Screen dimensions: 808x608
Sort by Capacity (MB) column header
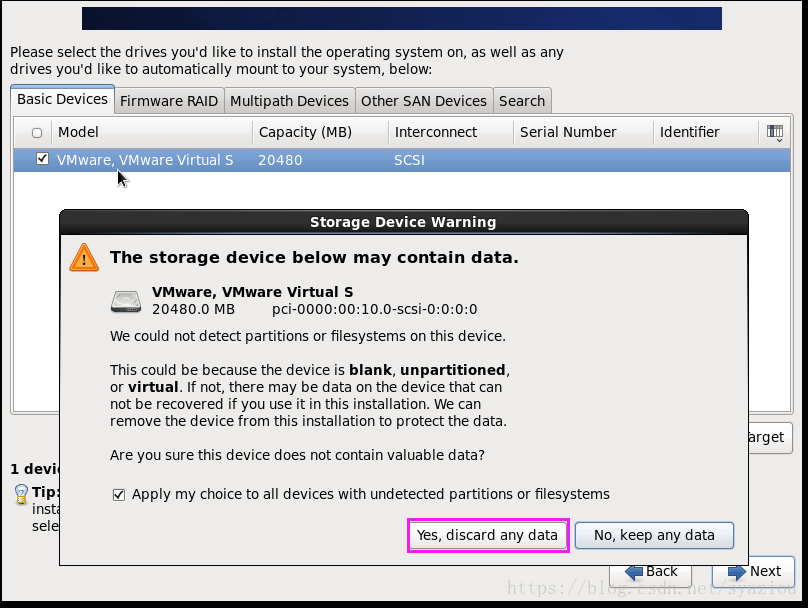tap(321, 132)
